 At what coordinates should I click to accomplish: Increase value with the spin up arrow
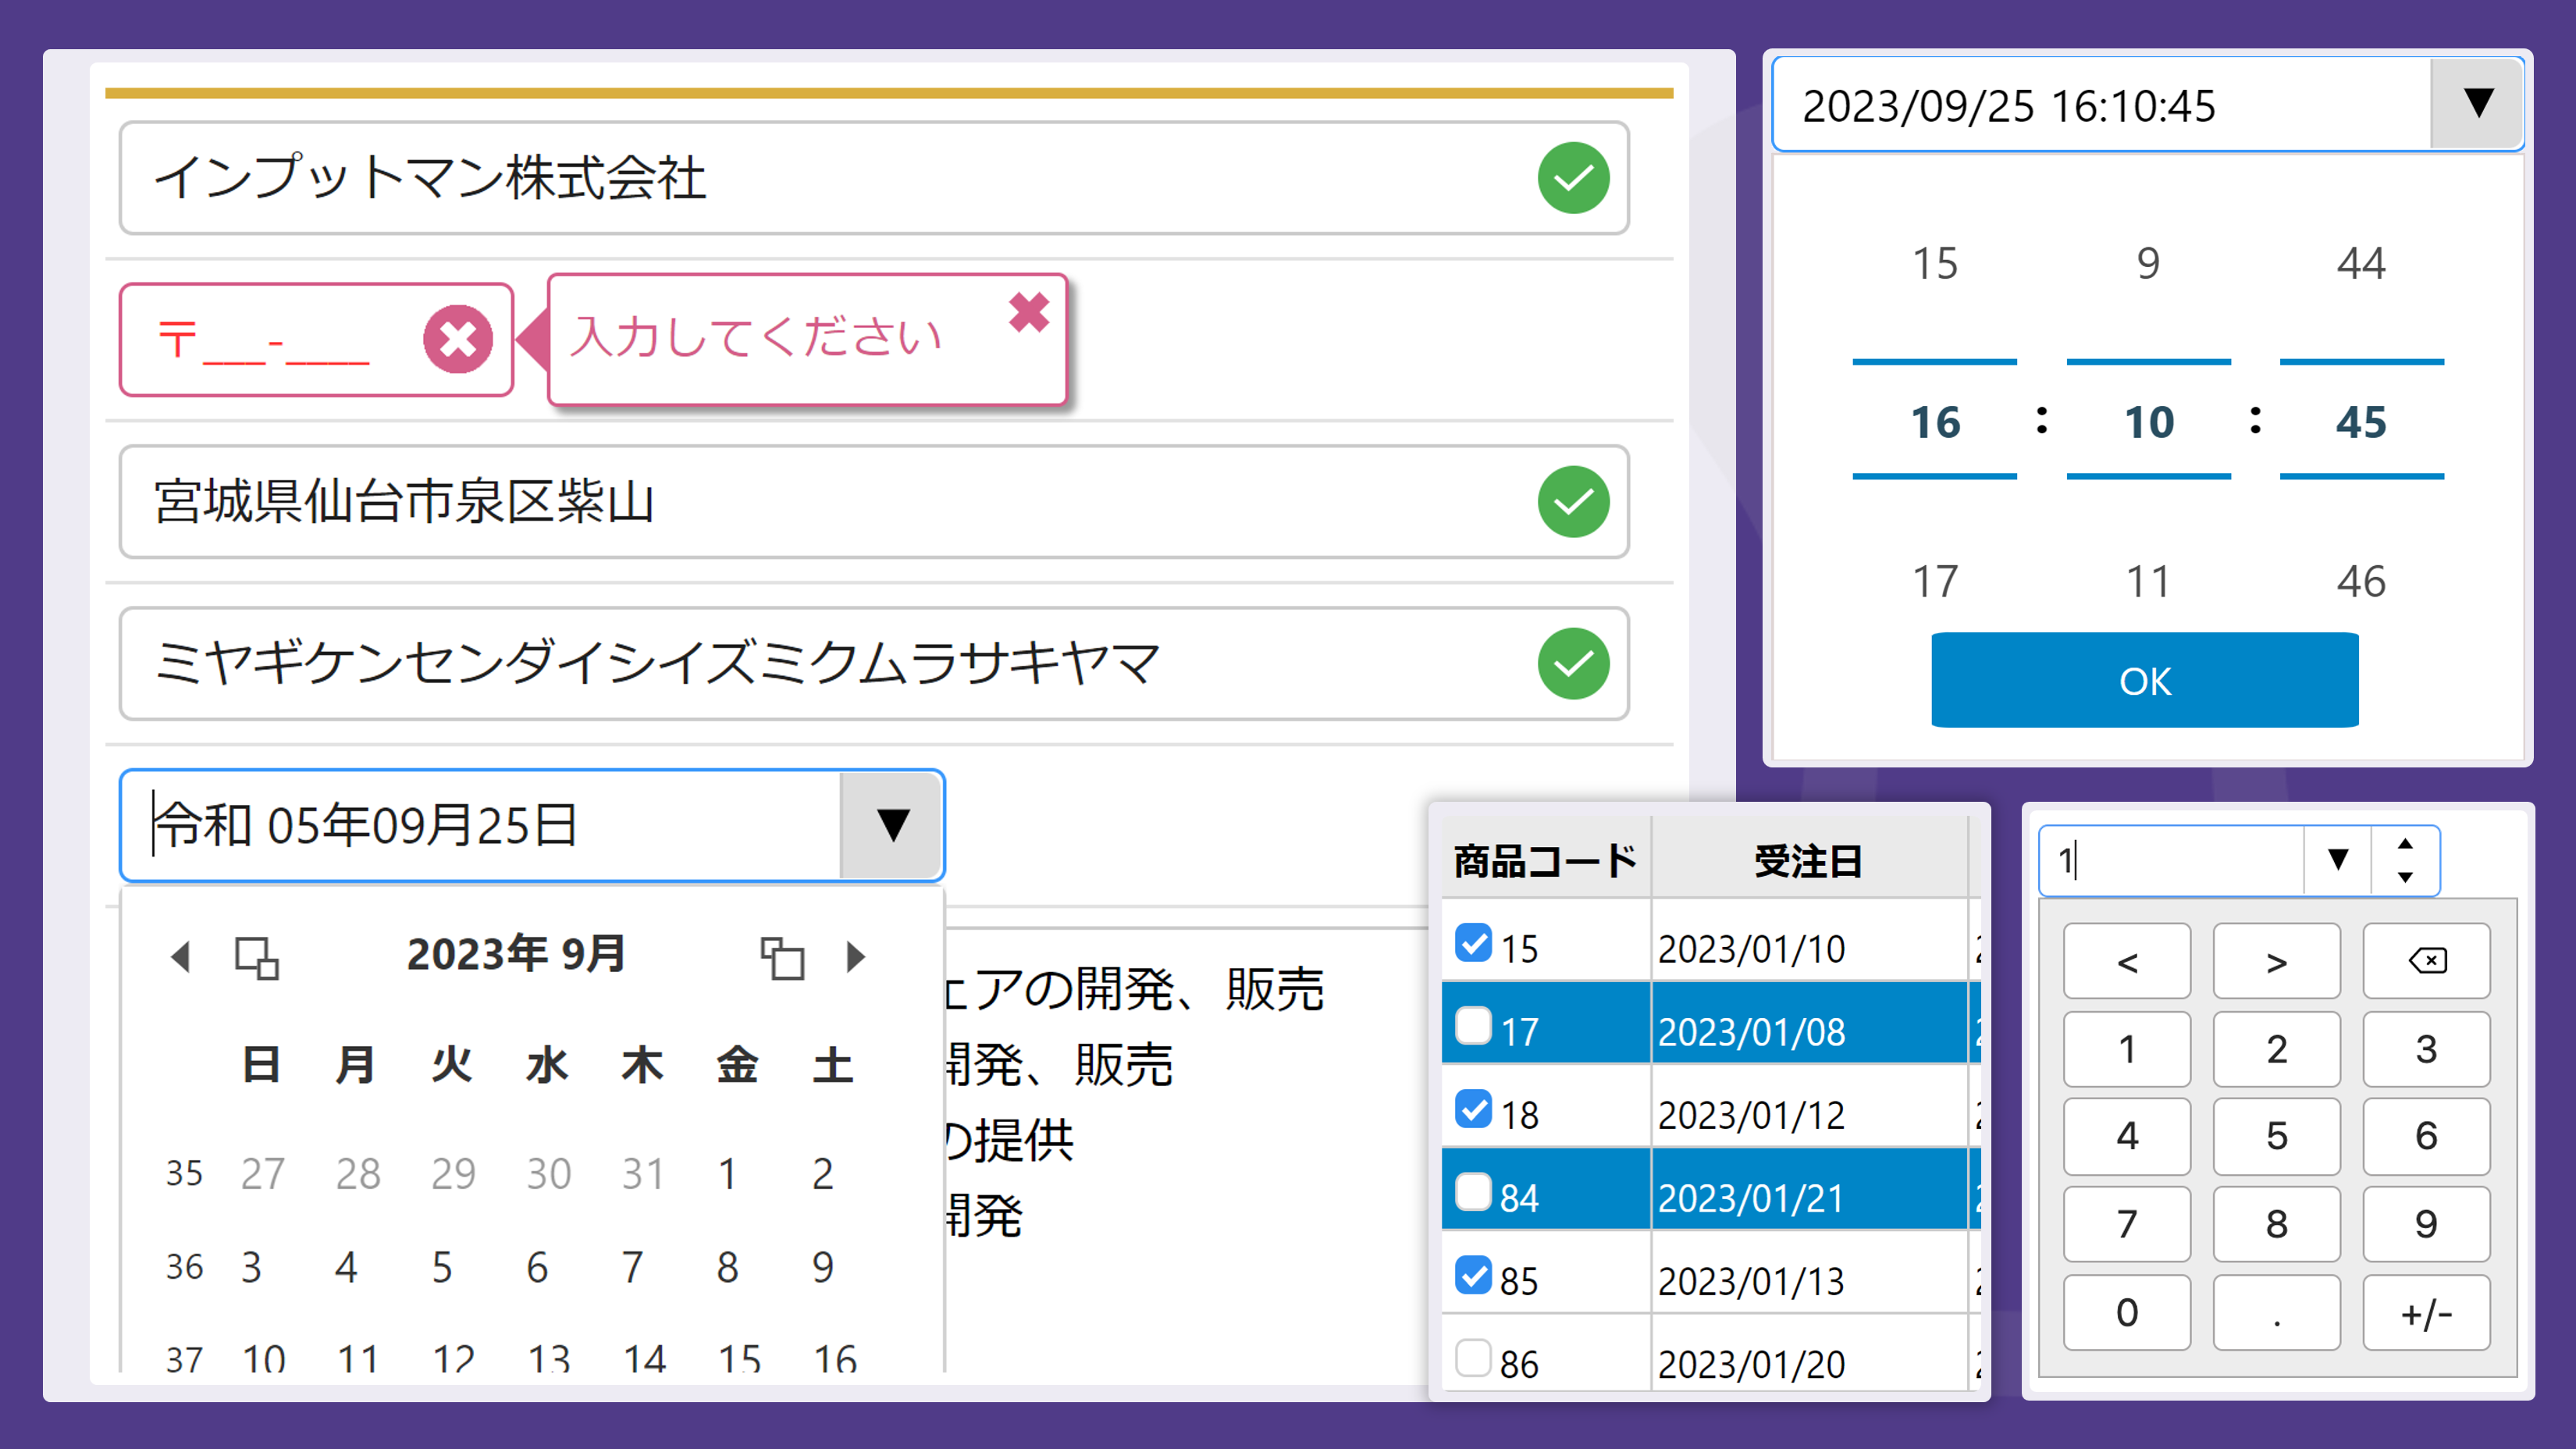pos(2405,844)
